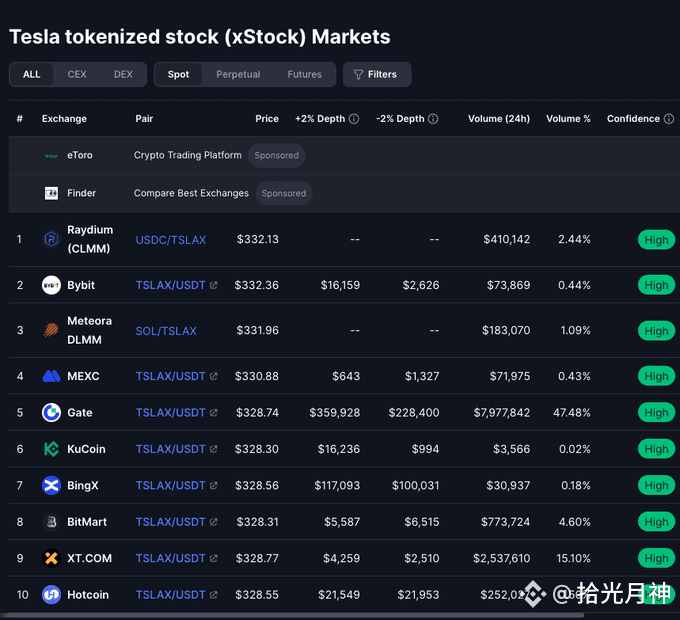680x620 pixels.
Task: Click the $359,928 depth value
Action: tap(334, 412)
